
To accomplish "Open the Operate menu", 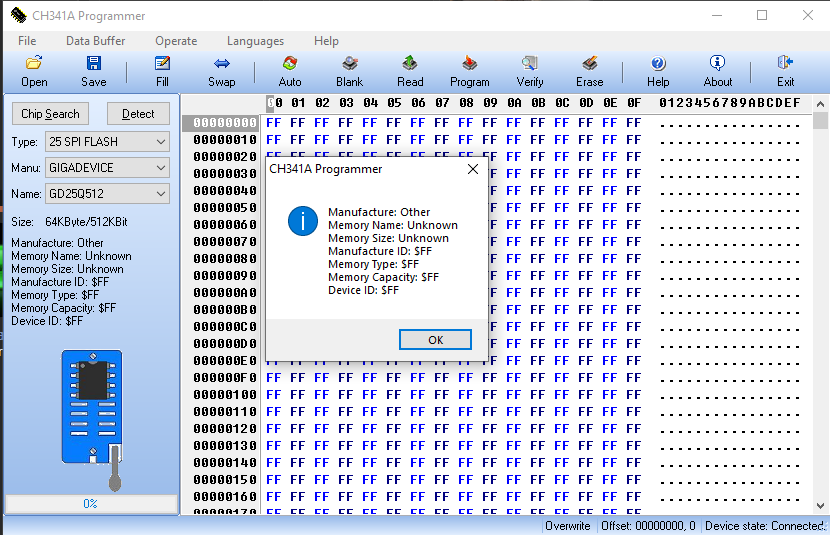I will (x=176, y=41).
